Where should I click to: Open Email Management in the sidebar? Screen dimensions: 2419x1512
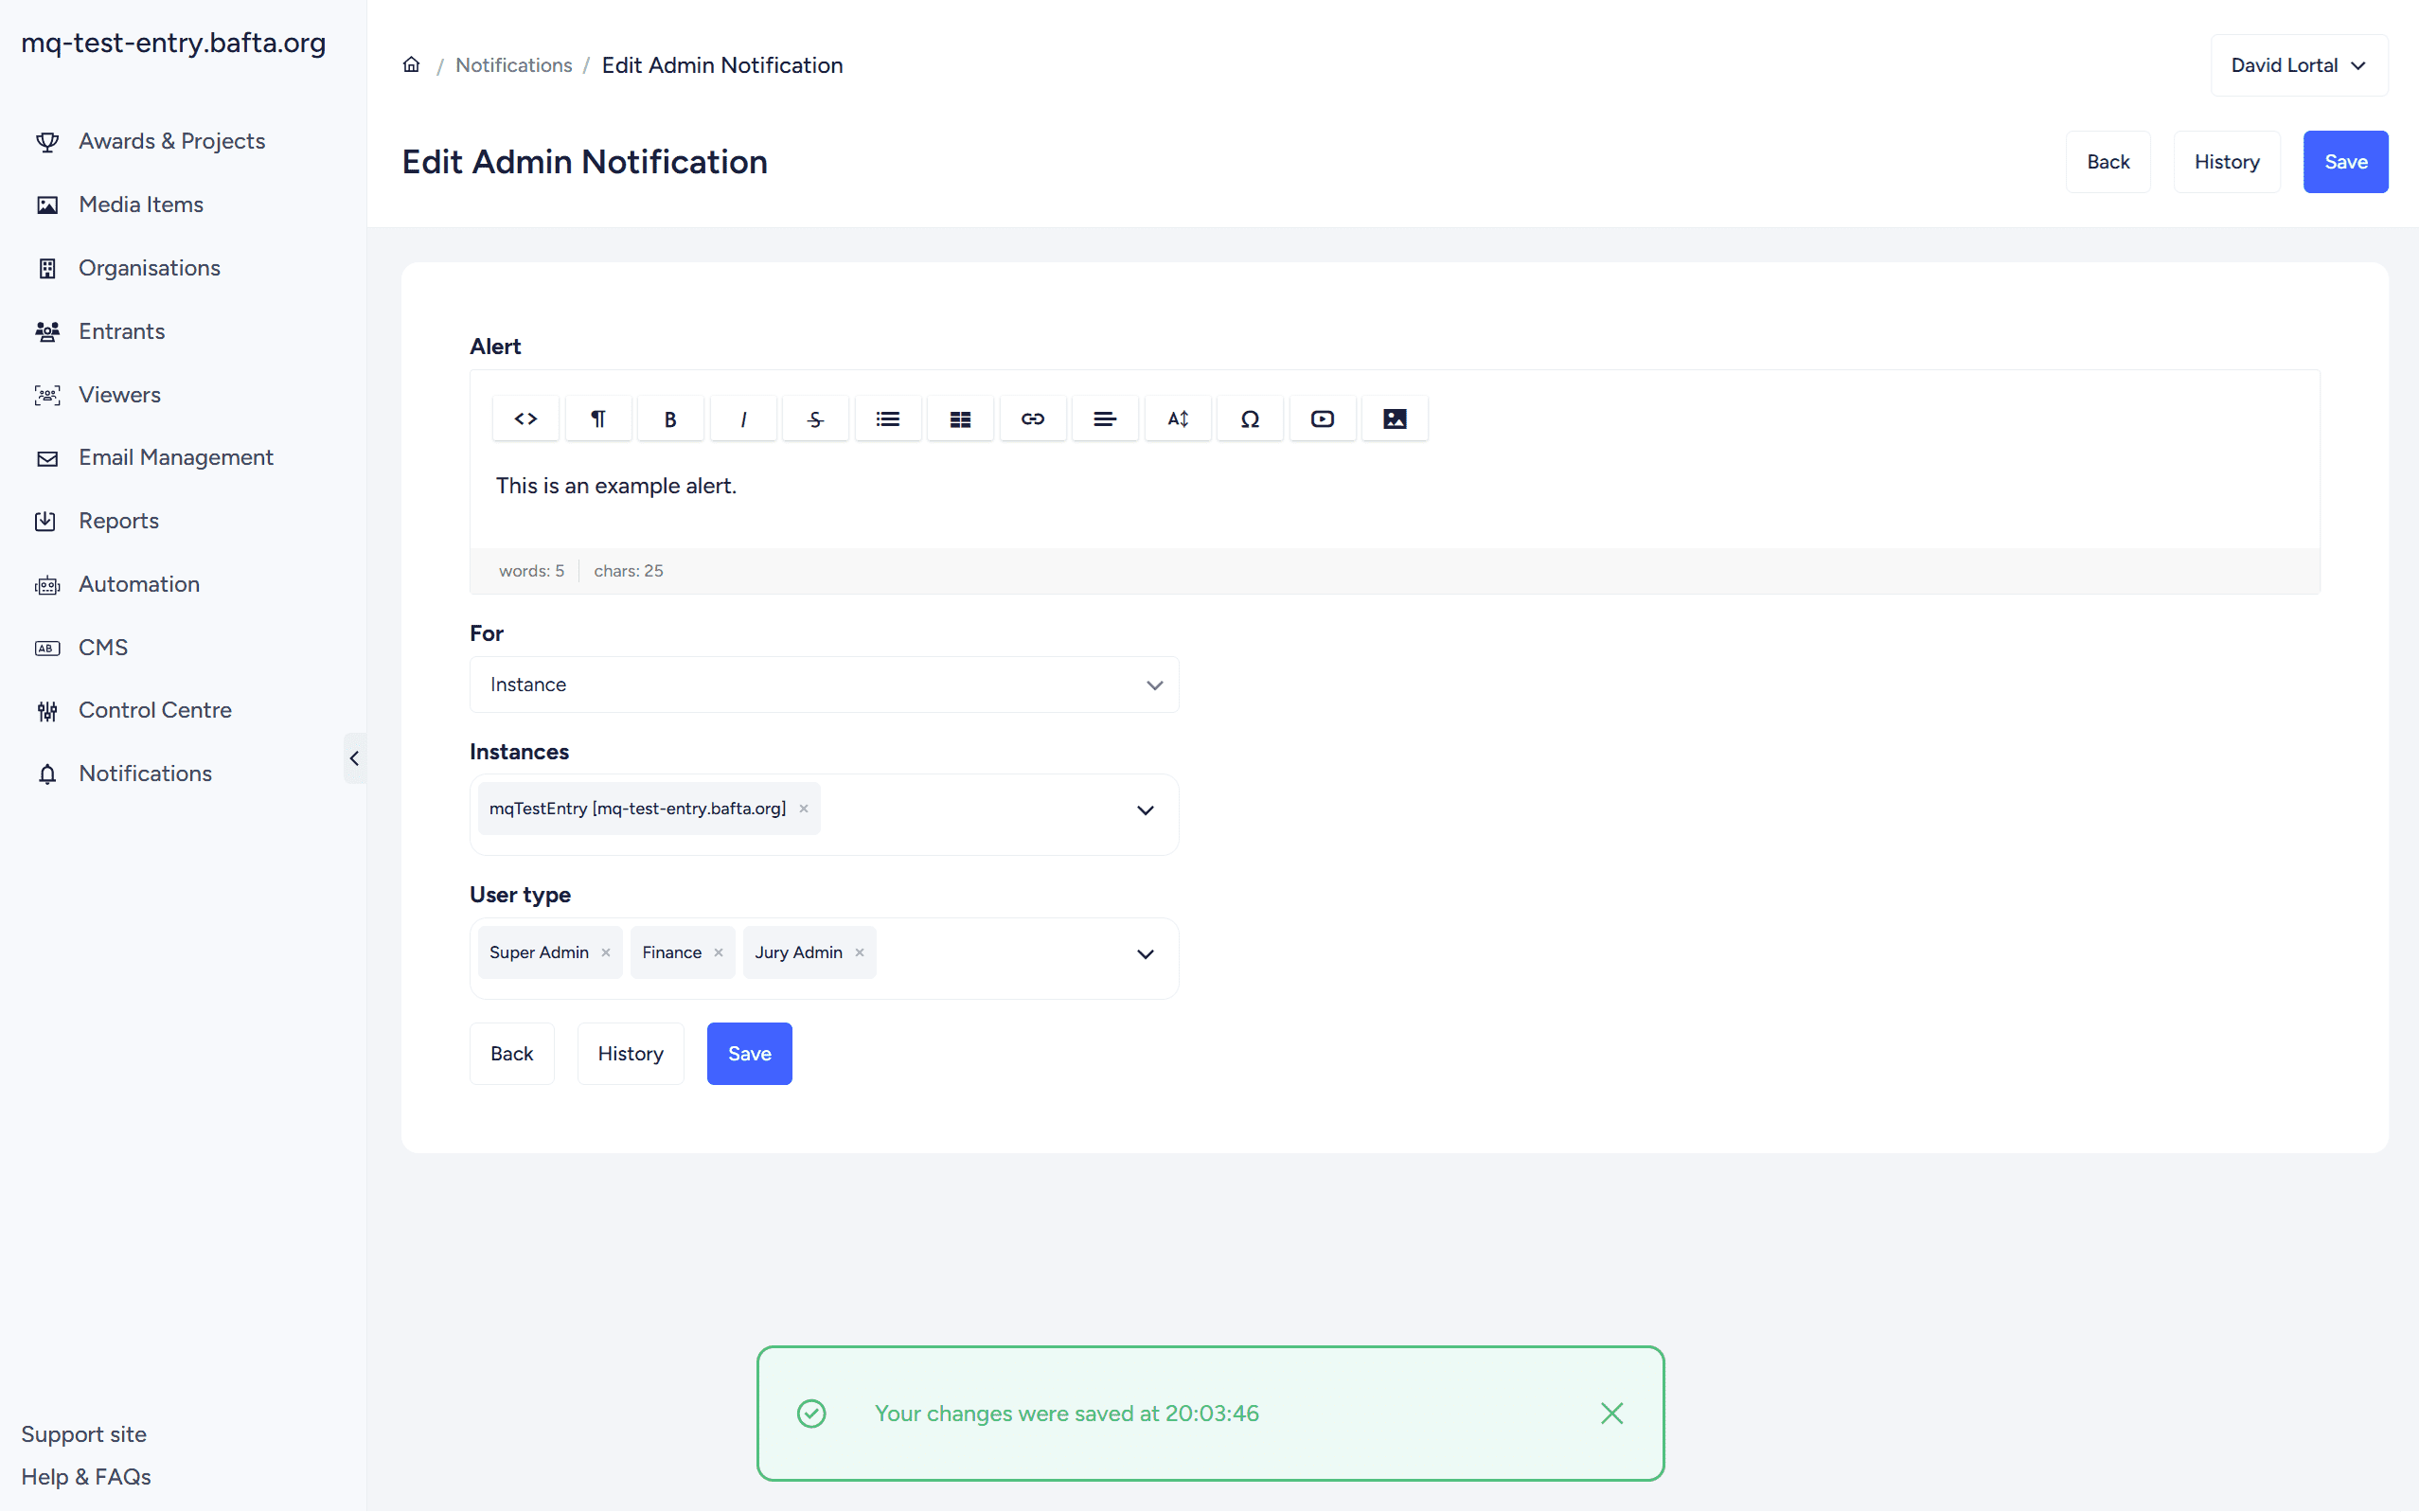pyautogui.click(x=175, y=457)
